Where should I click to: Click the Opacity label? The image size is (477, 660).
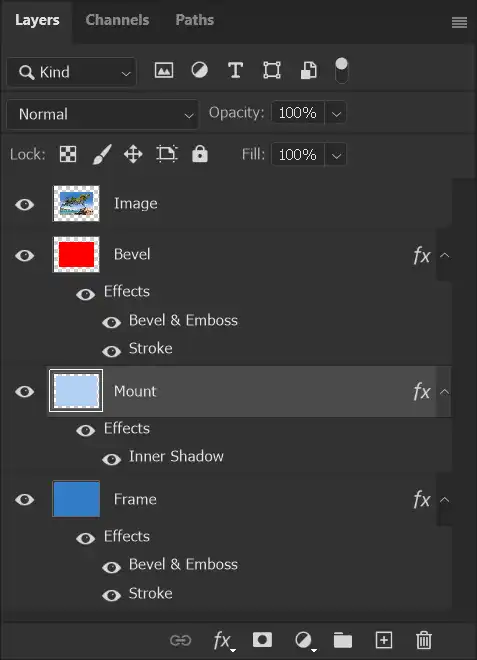pyautogui.click(x=236, y=113)
